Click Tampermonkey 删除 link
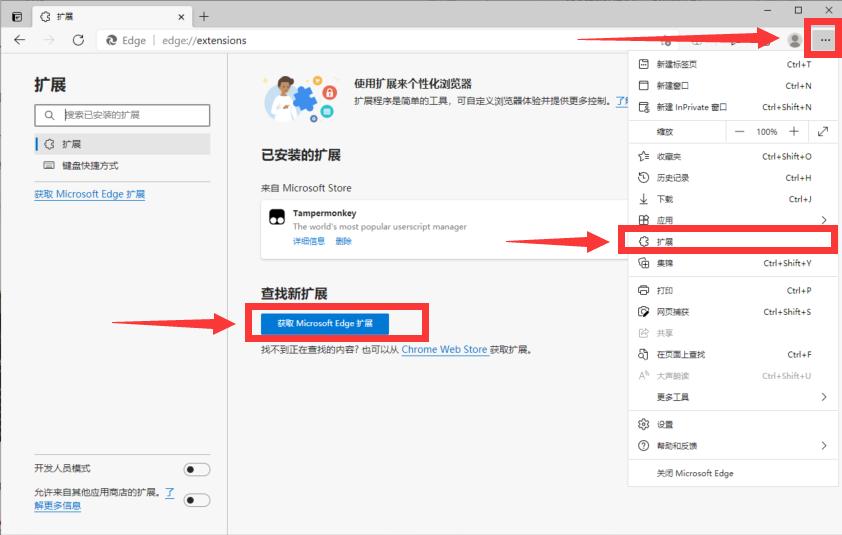 [344, 241]
